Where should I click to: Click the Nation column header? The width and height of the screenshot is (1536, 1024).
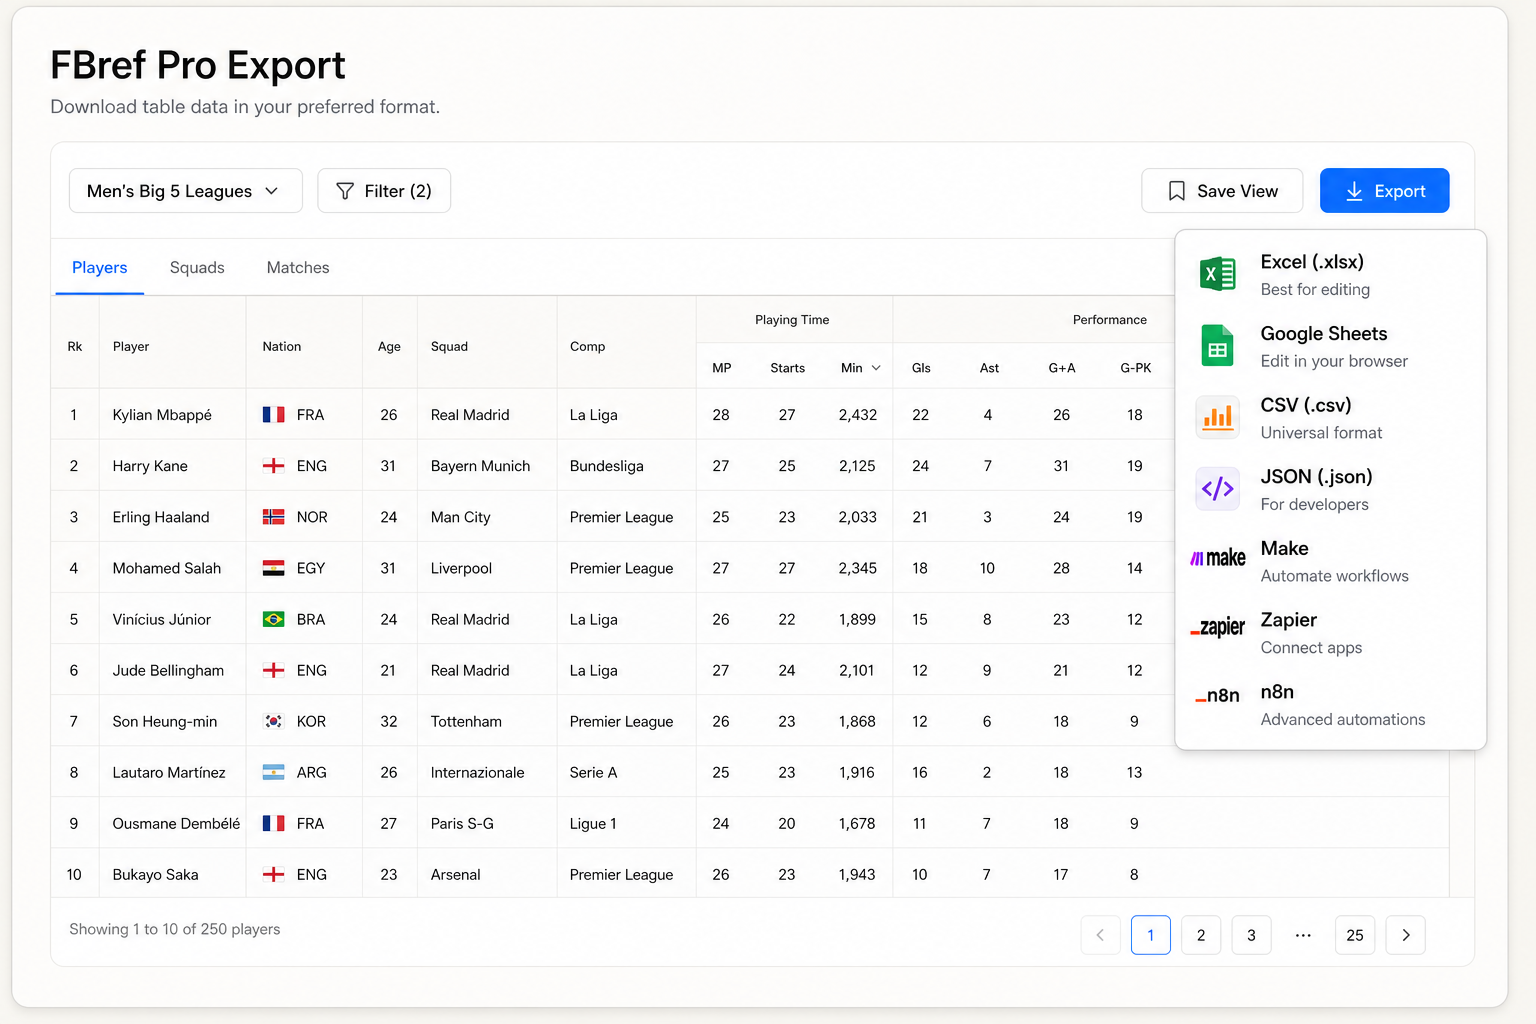(281, 346)
